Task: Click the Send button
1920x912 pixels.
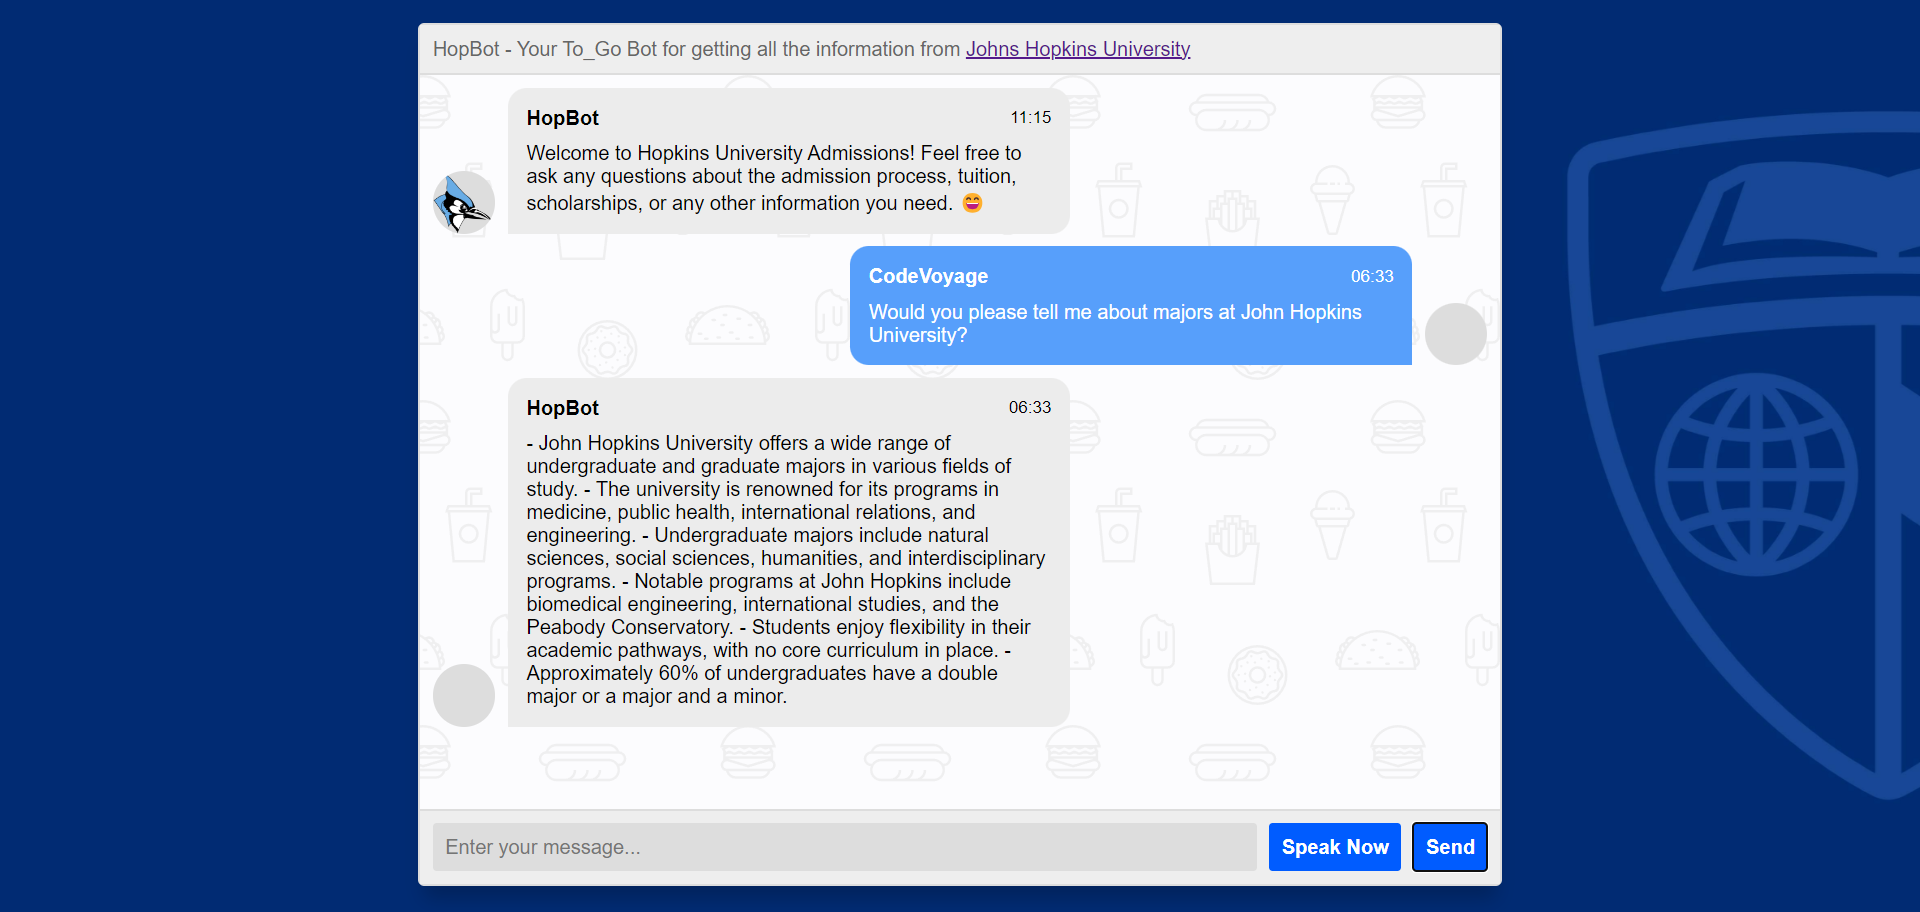Action: click(x=1449, y=847)
